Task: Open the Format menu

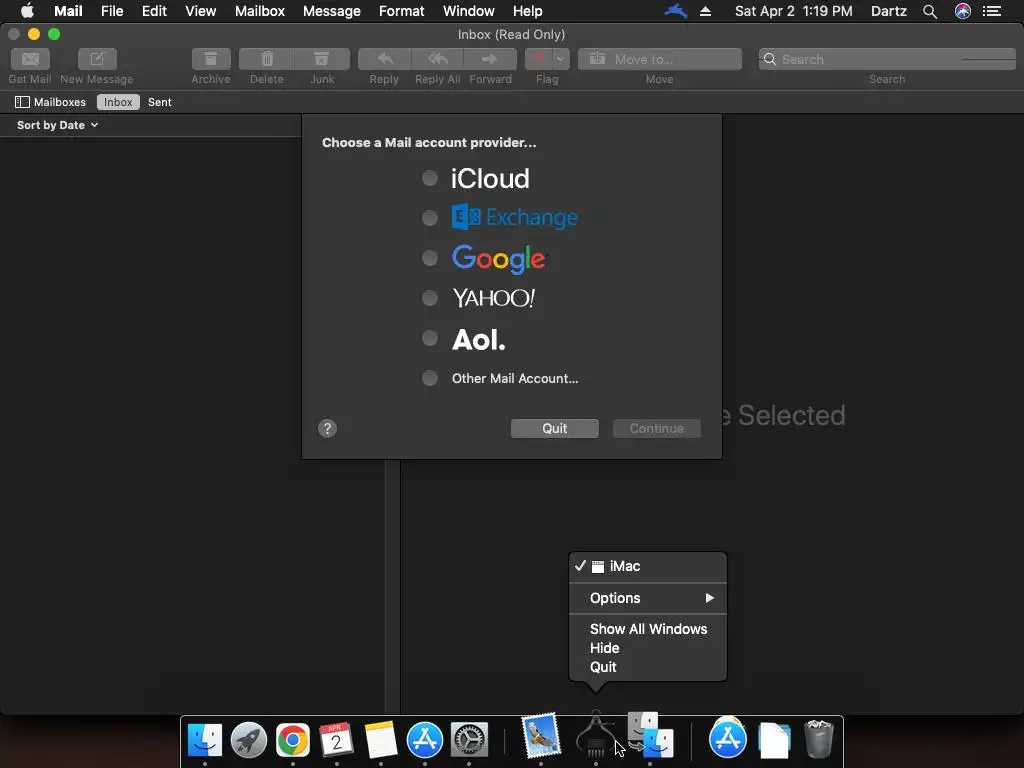Action: (x=402, y=11)
